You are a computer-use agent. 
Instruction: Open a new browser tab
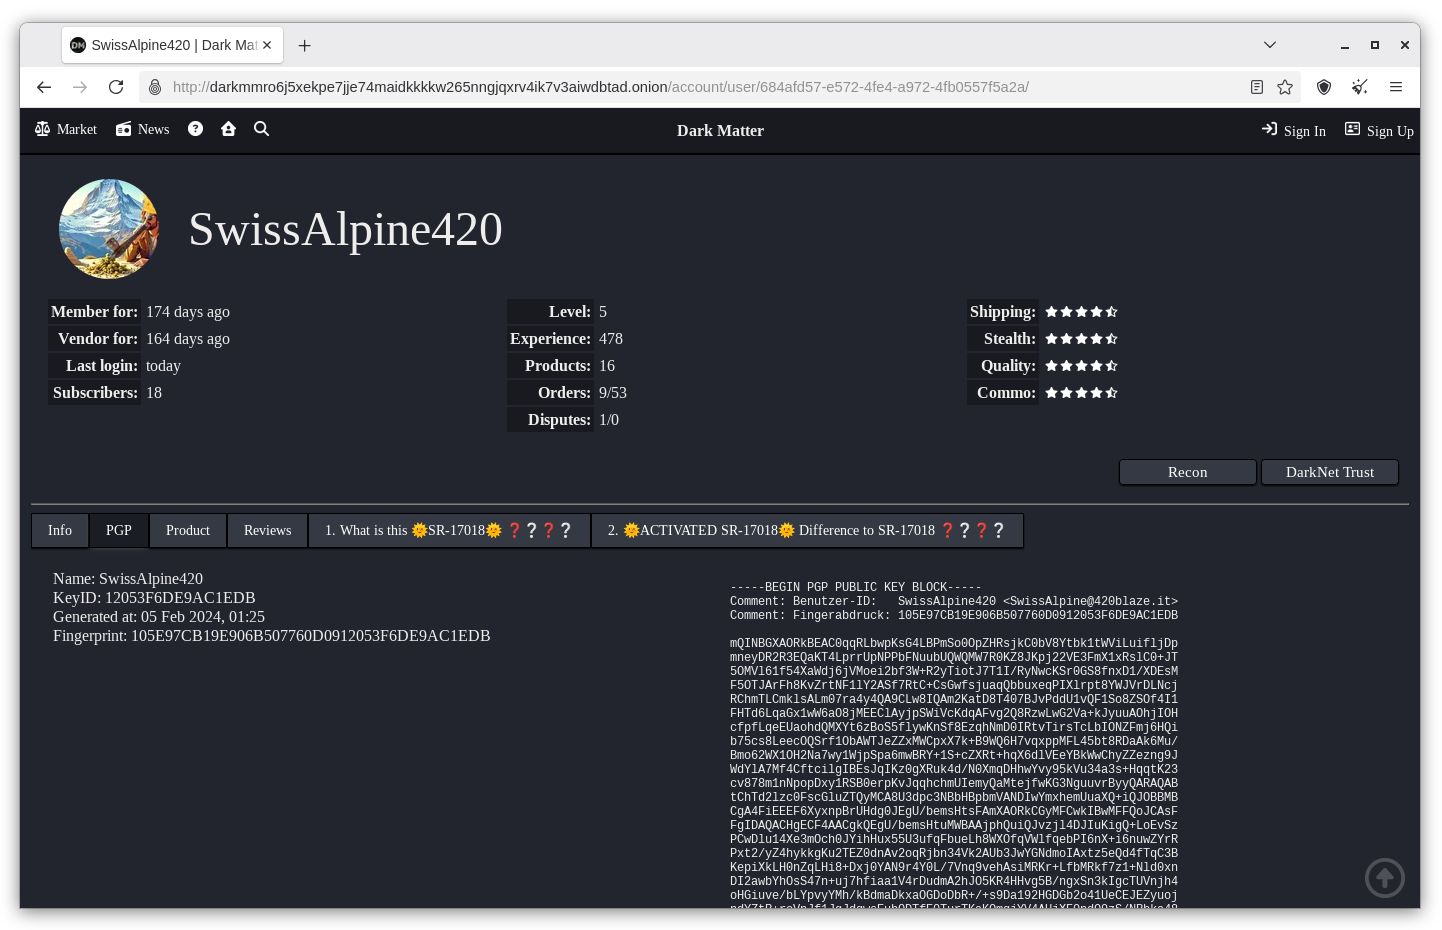[305, 46]
